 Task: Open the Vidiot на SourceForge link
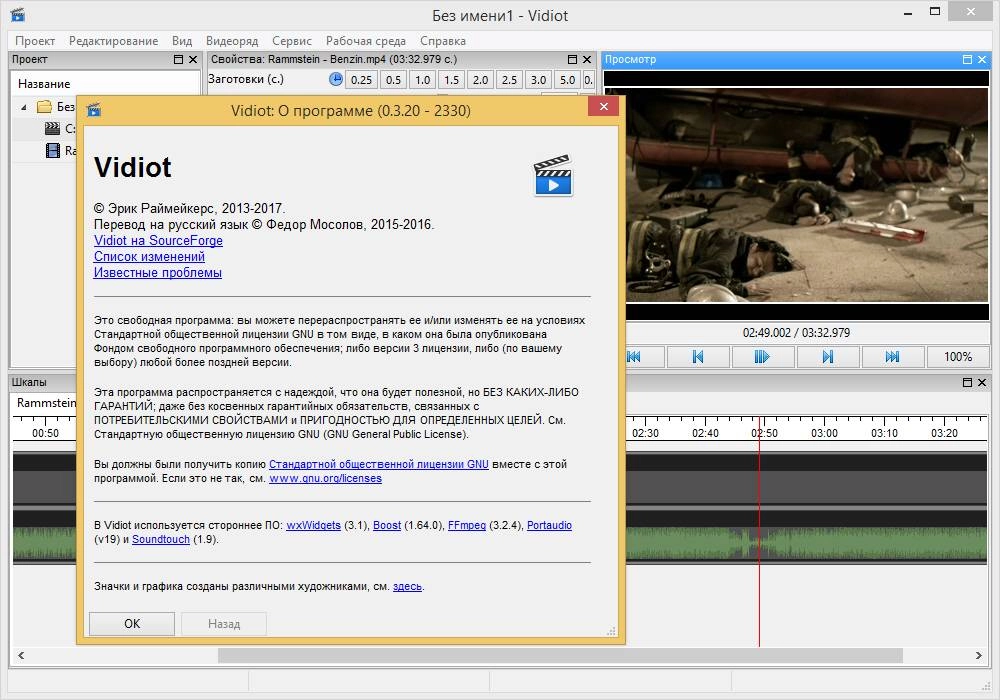tap(158, 240)
